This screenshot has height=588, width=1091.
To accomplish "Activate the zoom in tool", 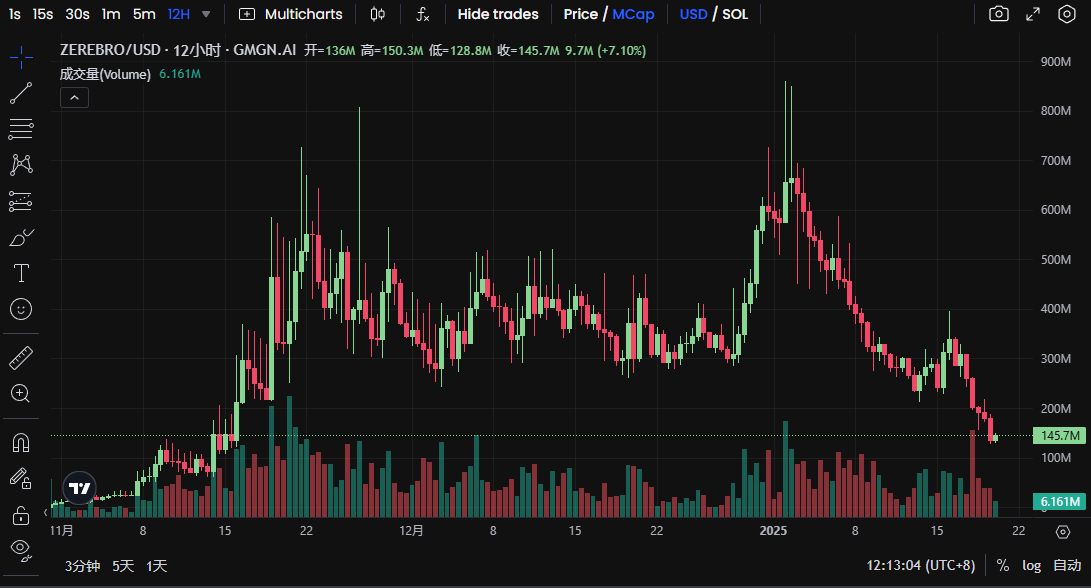I will pyautogui.click(x=21, y=393).
